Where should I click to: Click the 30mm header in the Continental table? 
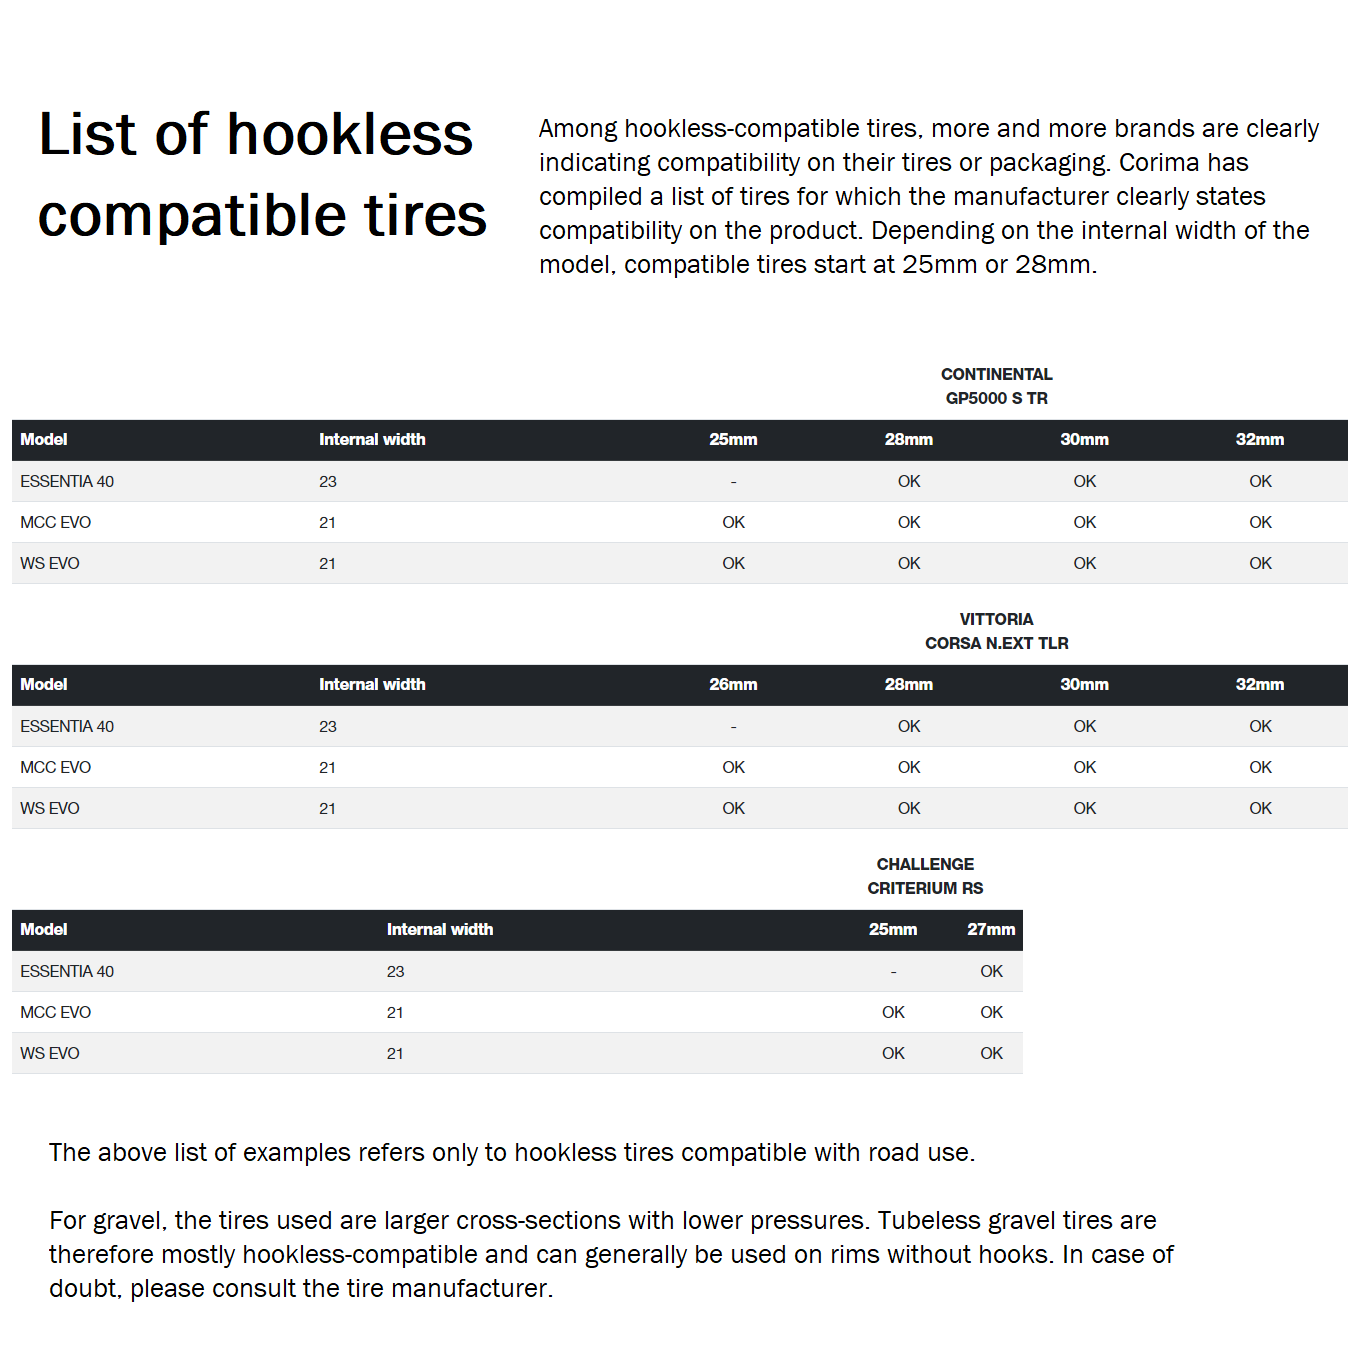(x=1084, y=440)
